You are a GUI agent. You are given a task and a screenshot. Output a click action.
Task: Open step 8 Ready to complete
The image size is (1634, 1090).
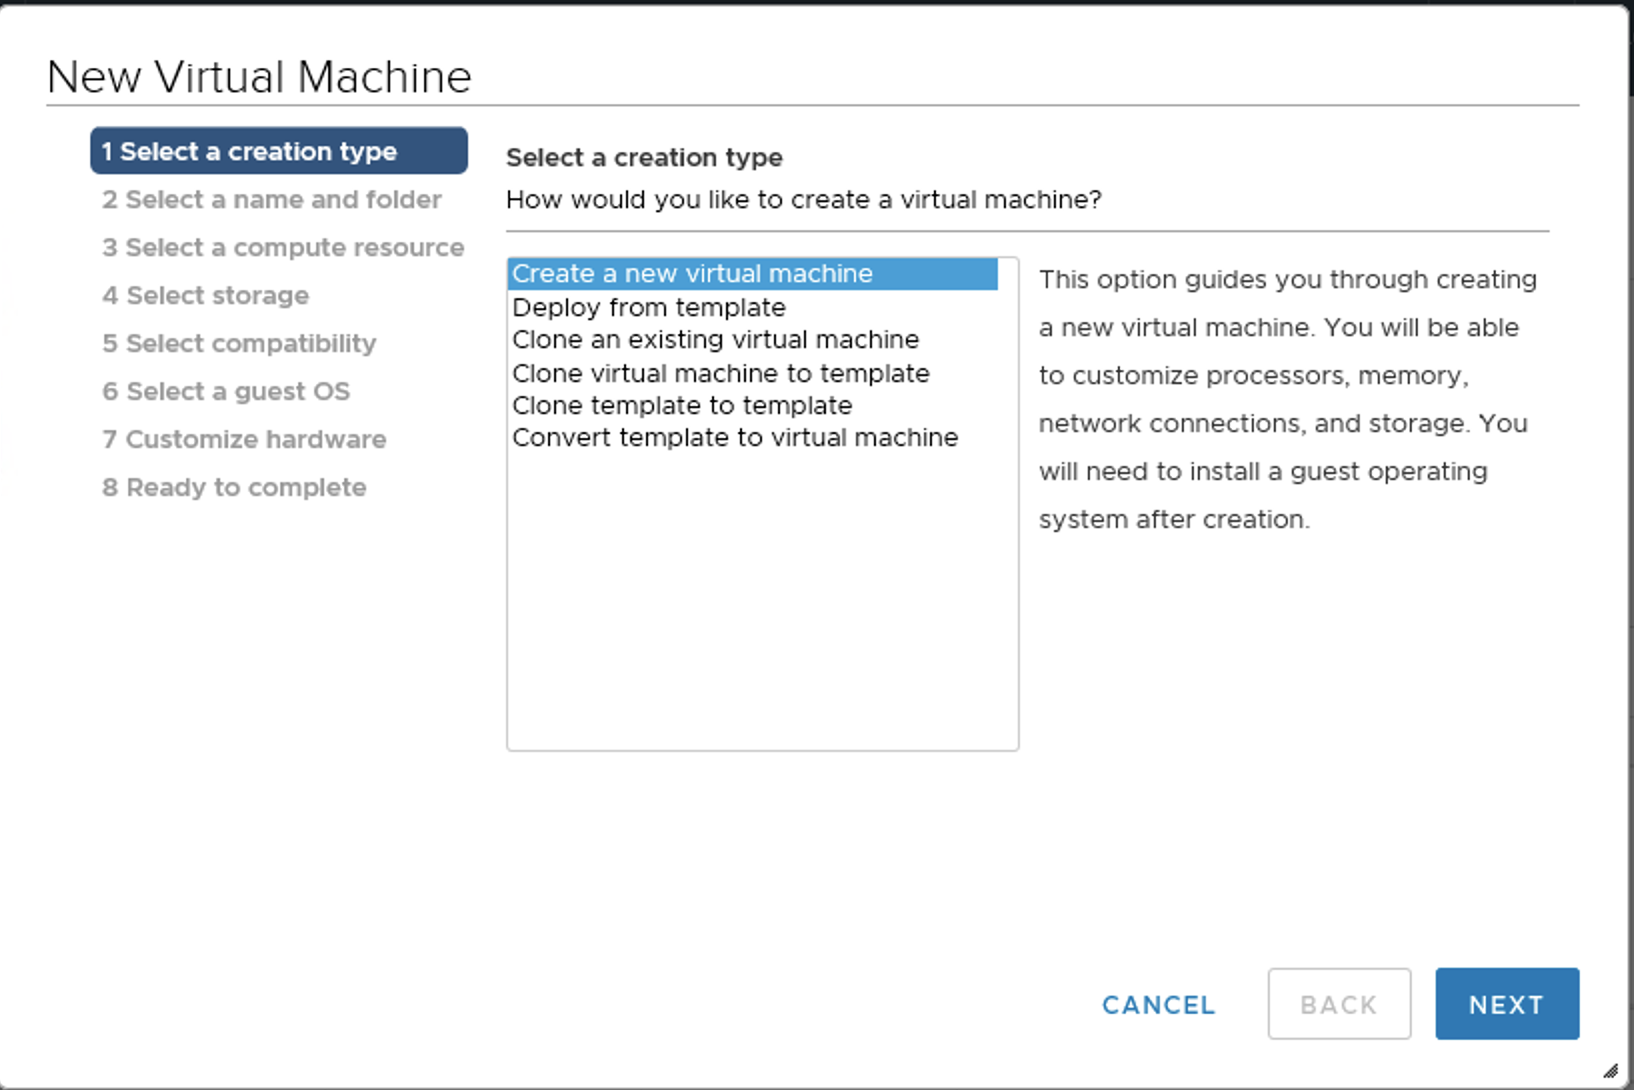[234, 487]
